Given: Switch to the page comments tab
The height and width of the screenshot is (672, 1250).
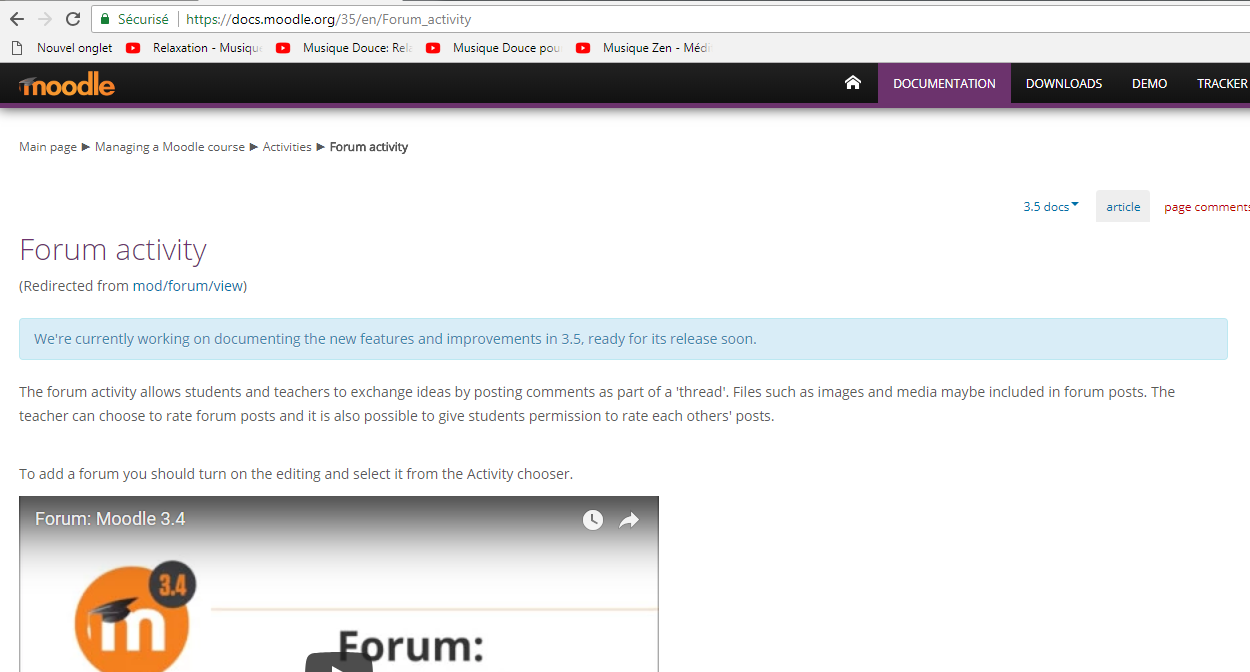Looking at the screenshot, I should [x=1207, y=207].
